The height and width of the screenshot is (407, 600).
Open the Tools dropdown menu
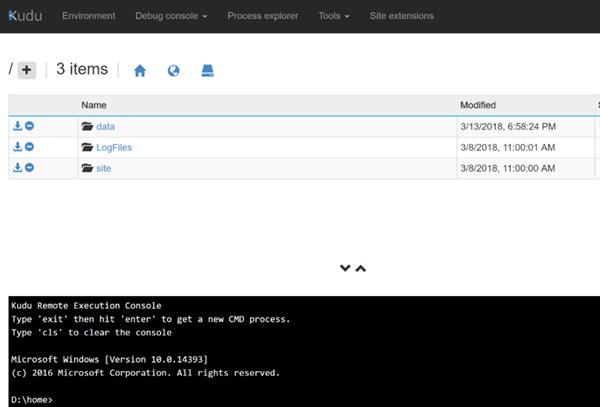tap(333, 16)
